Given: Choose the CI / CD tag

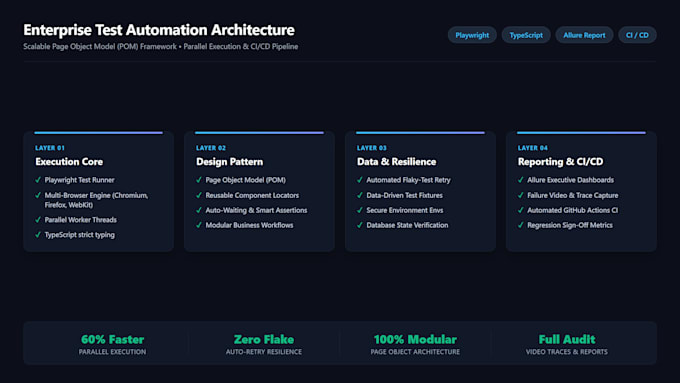Looking at the screenshot, I should [x=637, y=35].
